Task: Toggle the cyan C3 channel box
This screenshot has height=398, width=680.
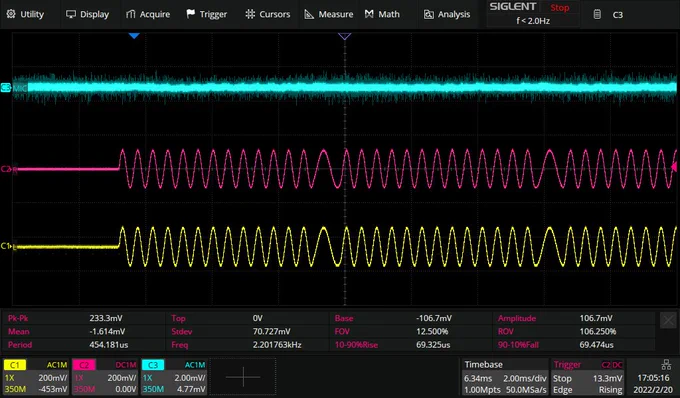Action: (x=174, y=377)
